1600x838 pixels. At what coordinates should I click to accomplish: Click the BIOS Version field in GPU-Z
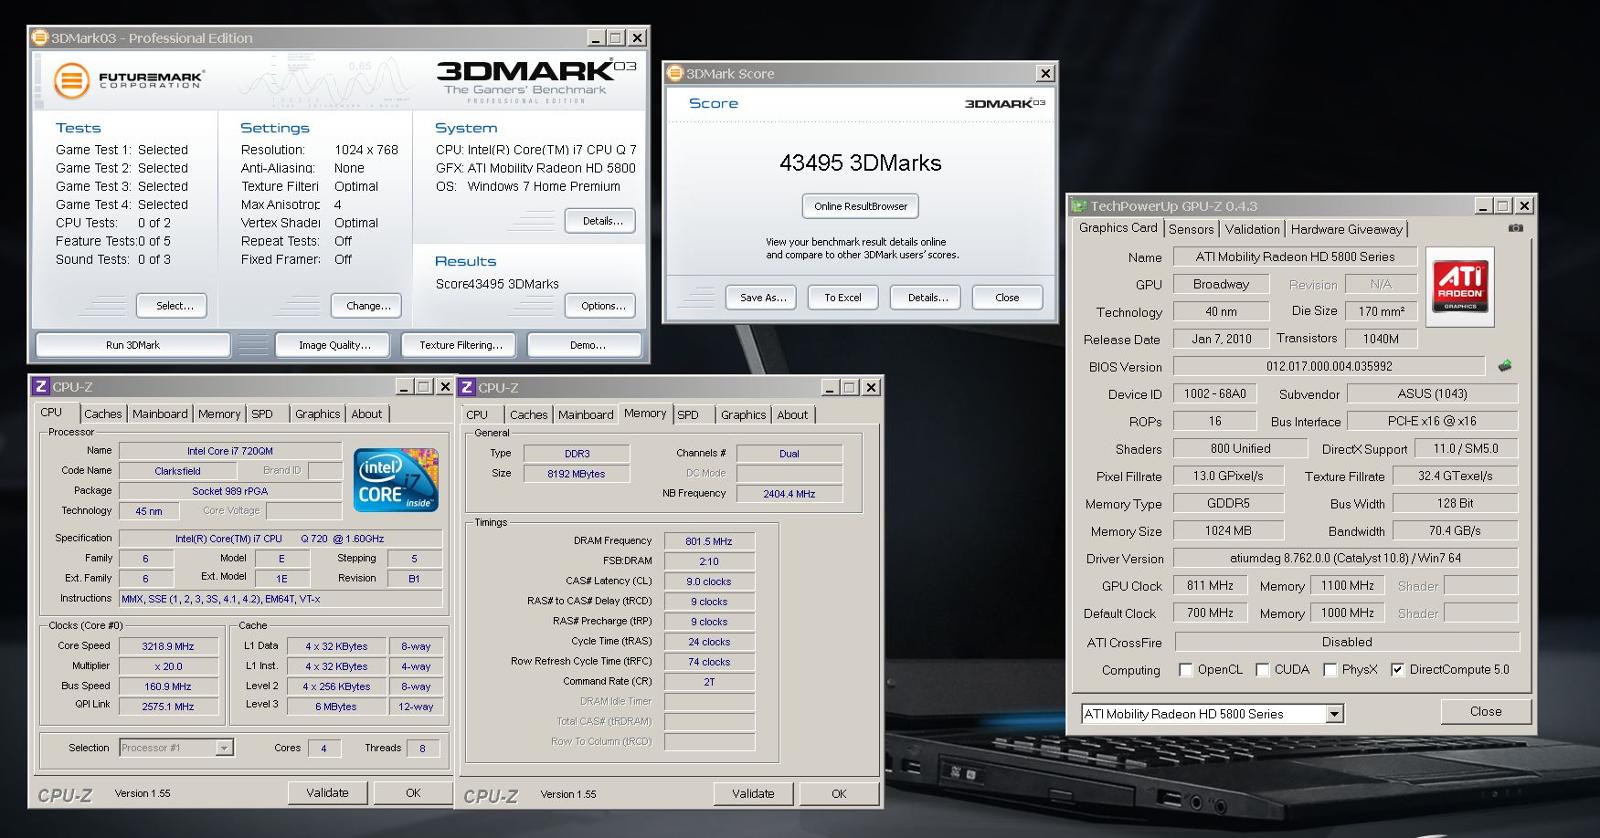[1329, 366]
